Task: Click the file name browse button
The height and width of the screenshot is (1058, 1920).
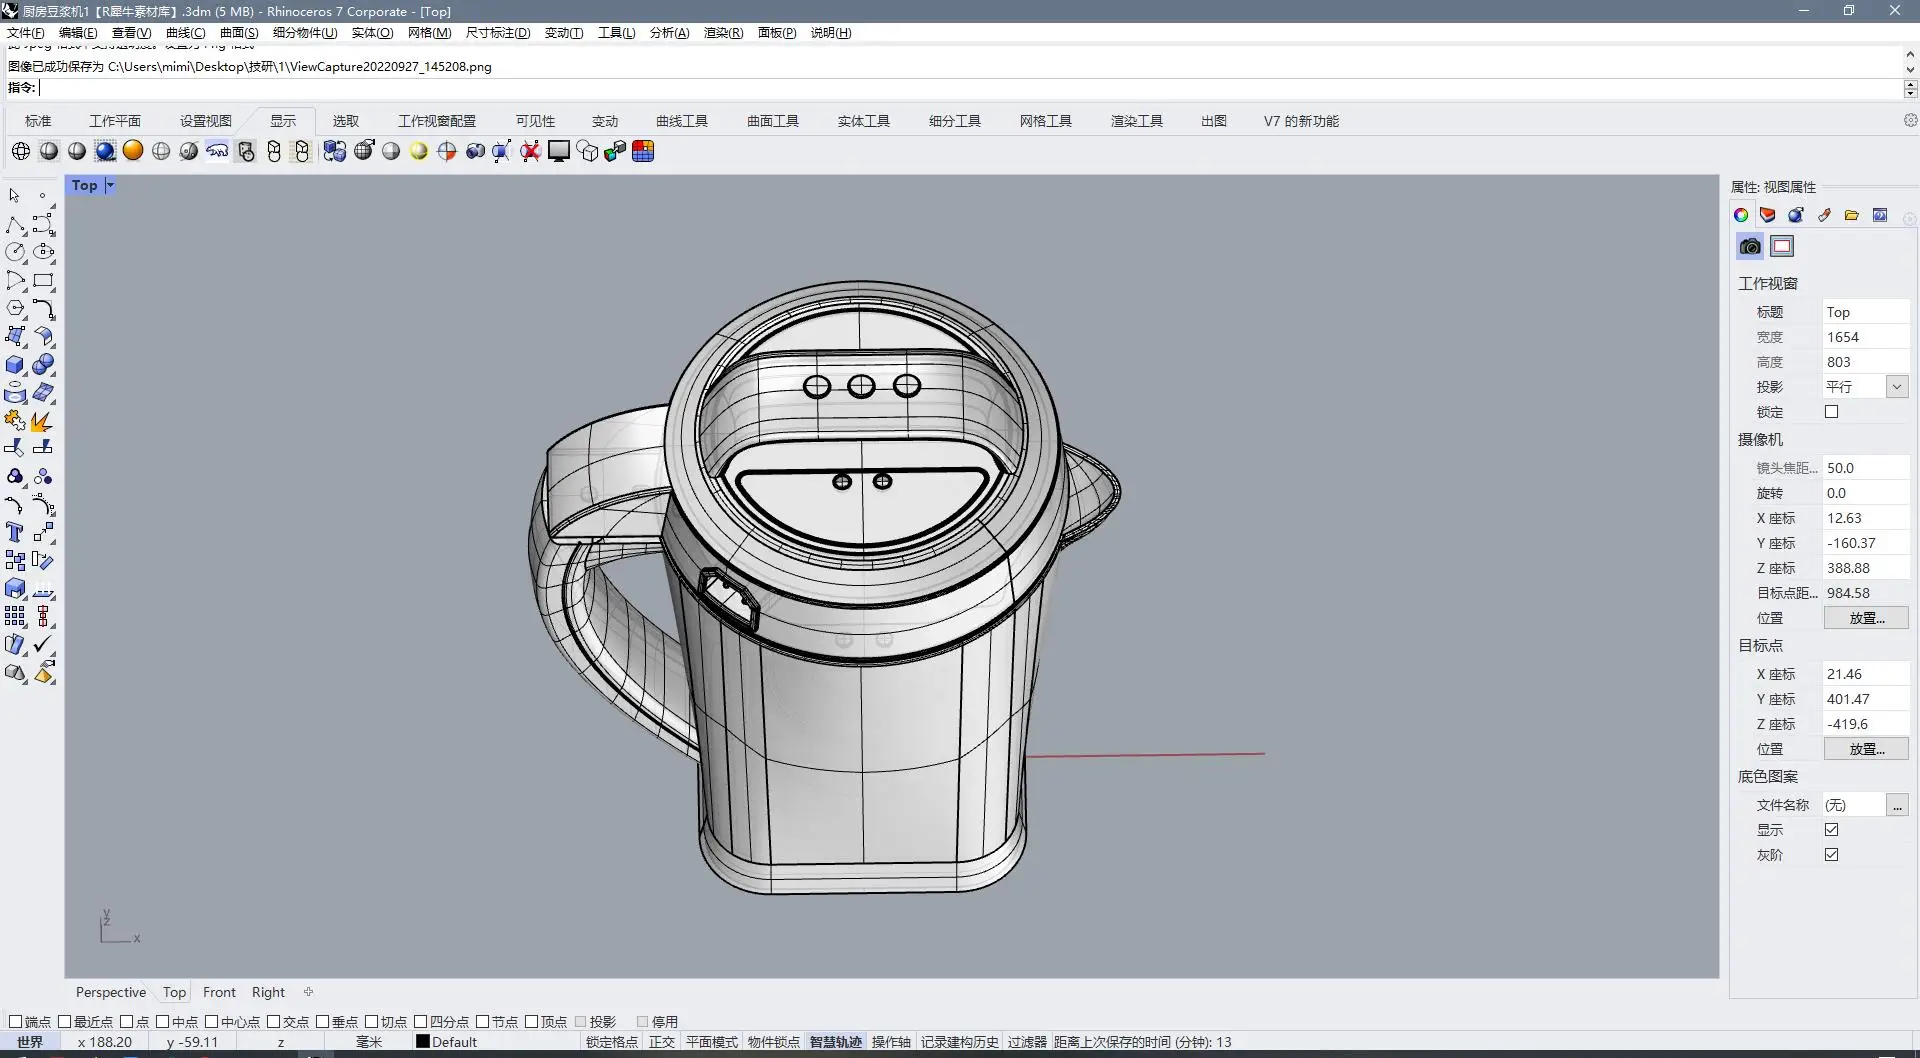Action: (x=1896, y=805)
